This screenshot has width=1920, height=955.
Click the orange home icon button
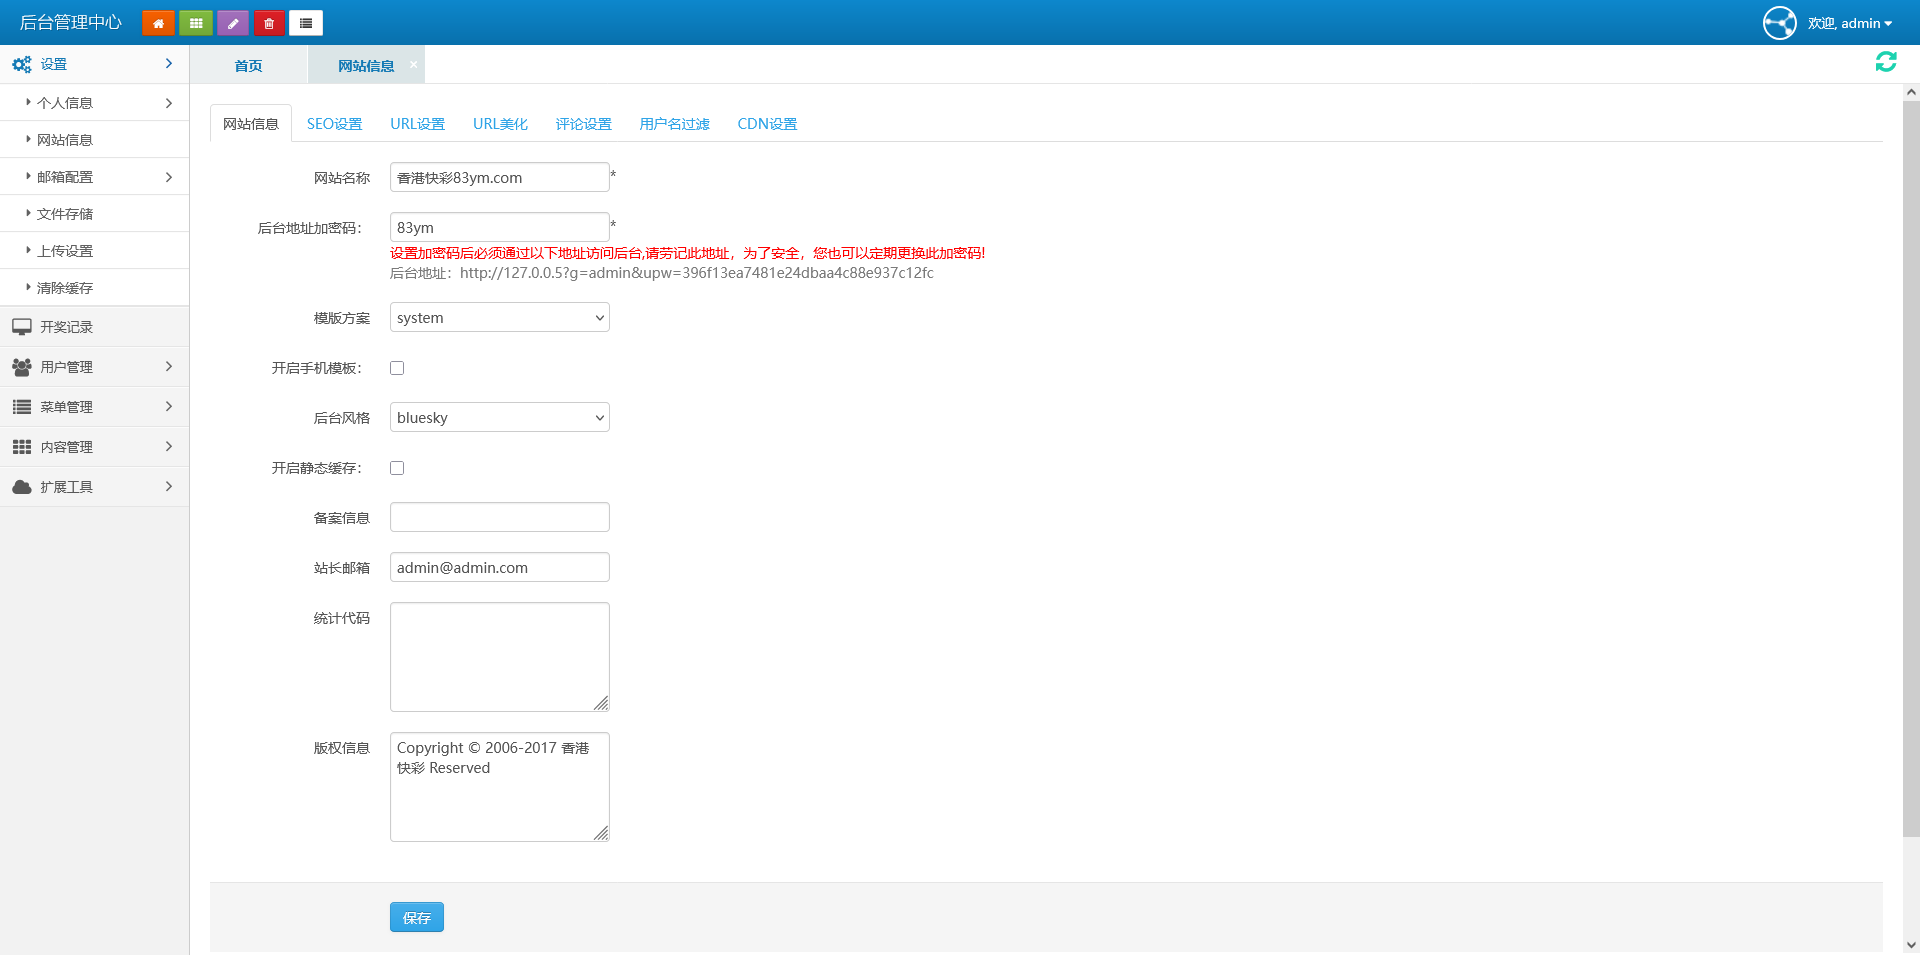(x=158, y=23)
